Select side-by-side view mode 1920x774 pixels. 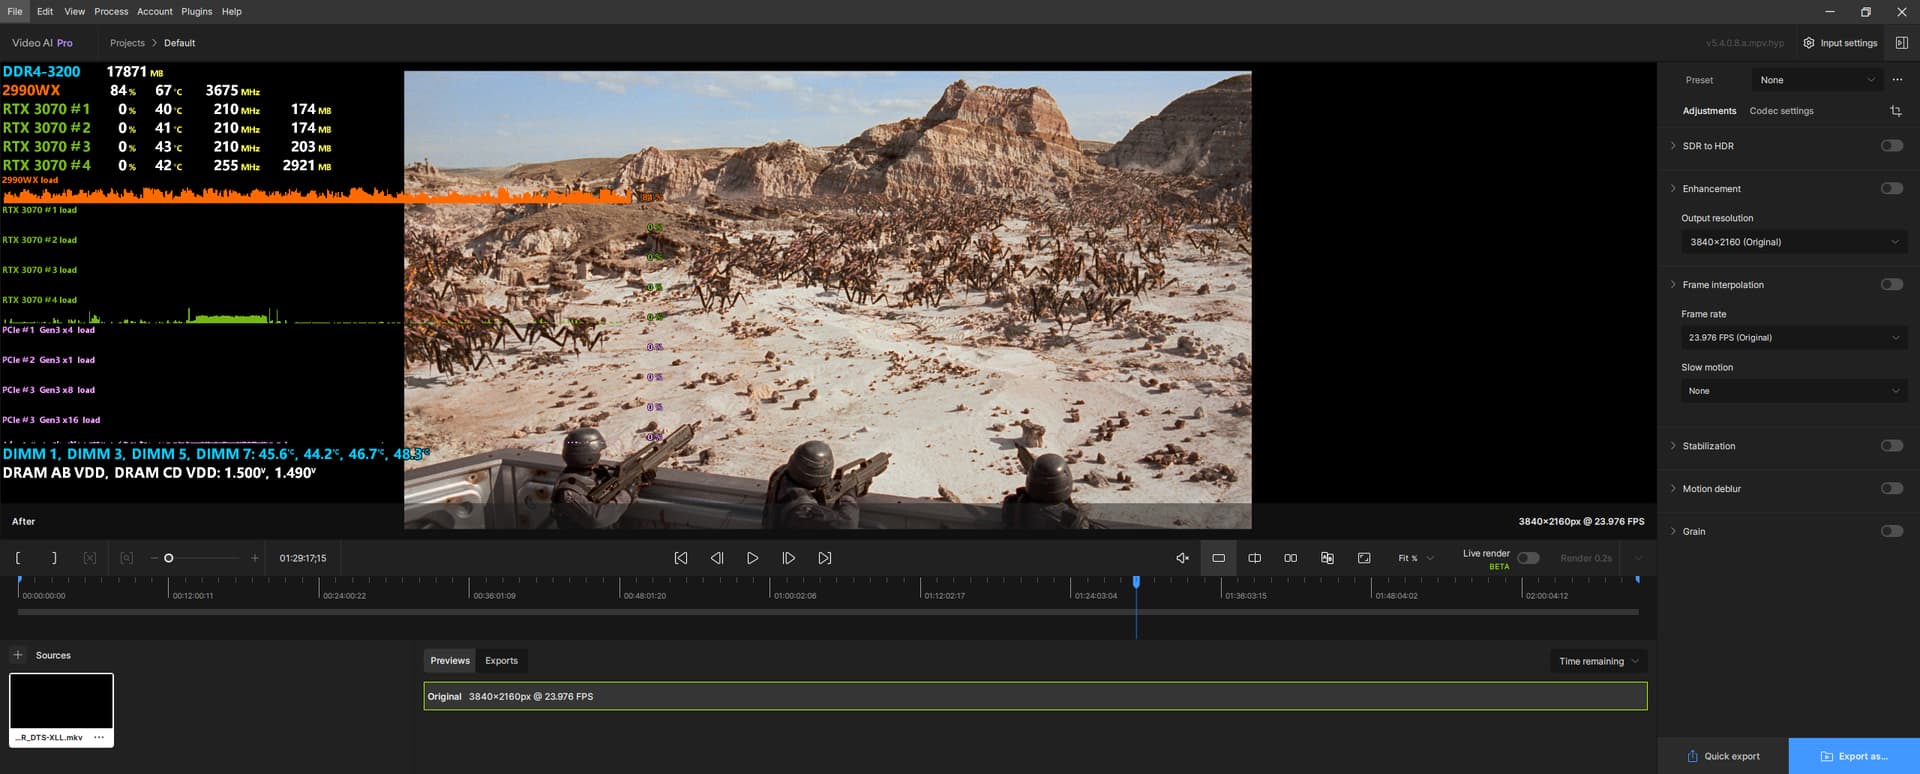coord(1290,558)
